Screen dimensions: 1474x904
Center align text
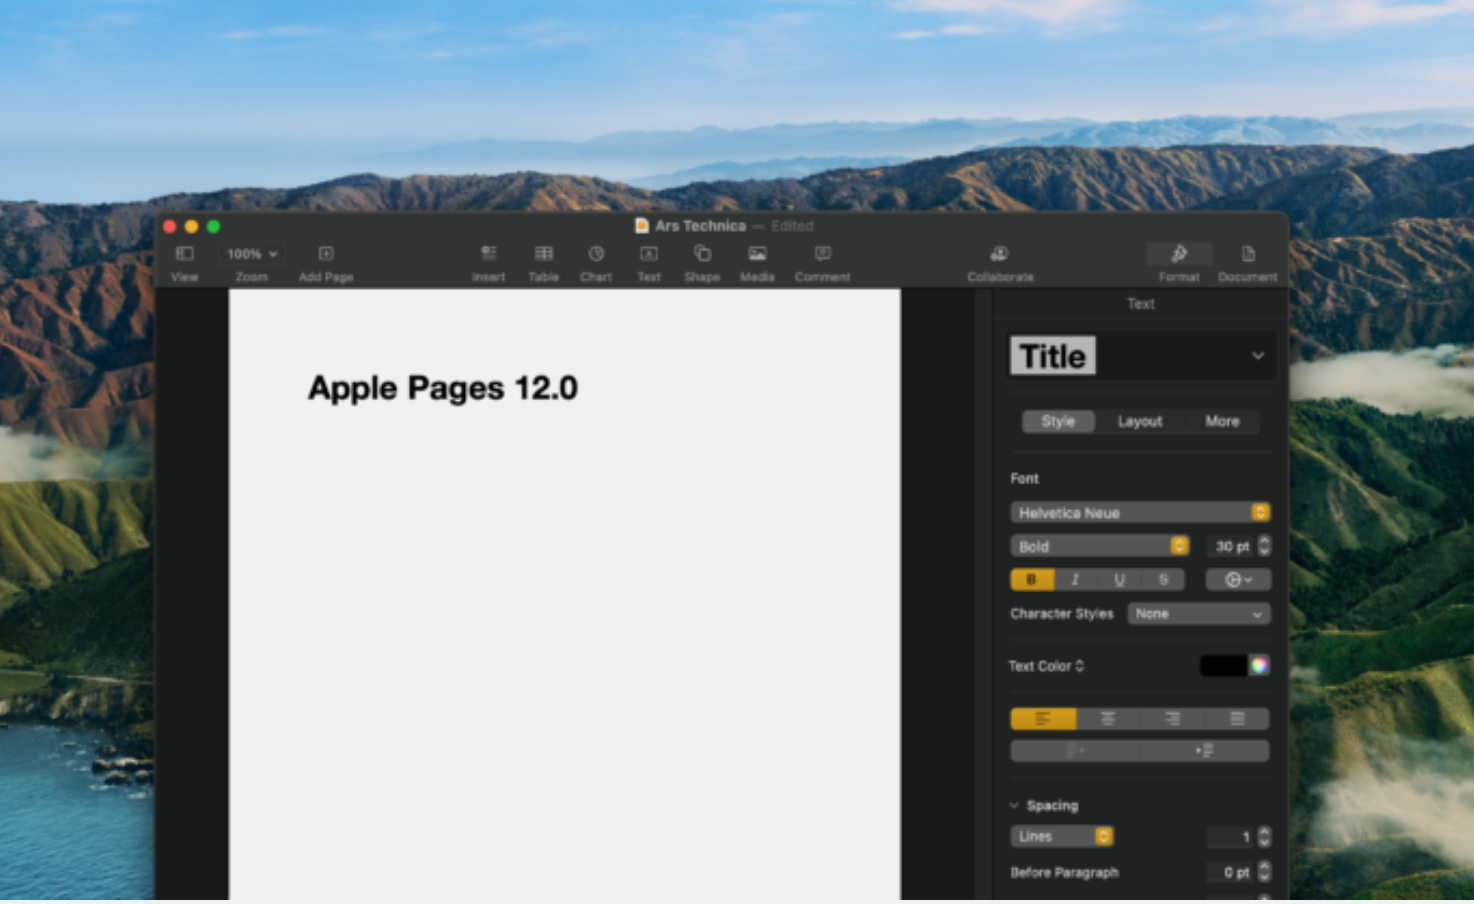point(1108,719)
